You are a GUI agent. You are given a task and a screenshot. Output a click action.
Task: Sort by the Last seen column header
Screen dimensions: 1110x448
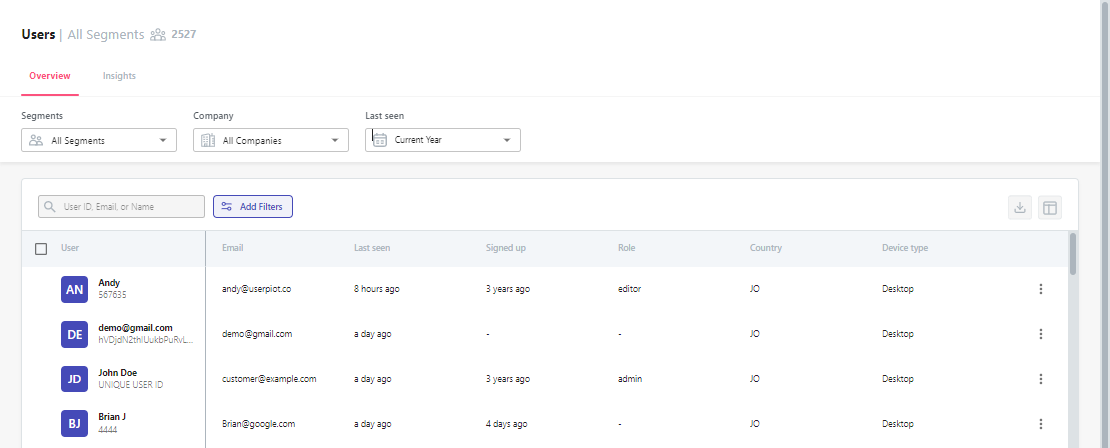[372, 248]
